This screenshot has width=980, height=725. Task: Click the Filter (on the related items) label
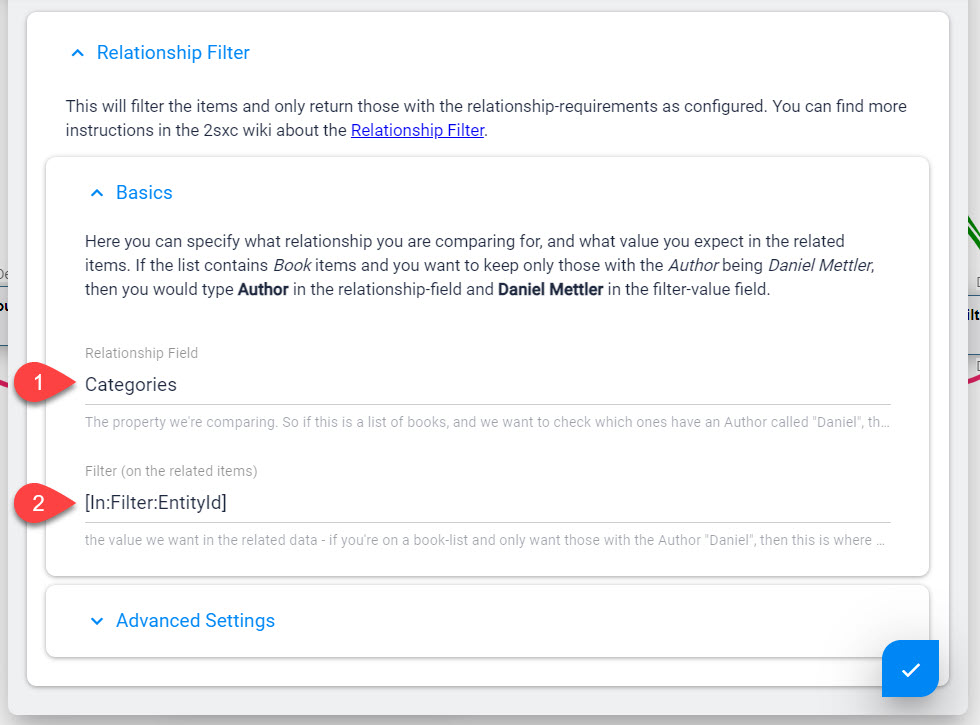point(171,471)
